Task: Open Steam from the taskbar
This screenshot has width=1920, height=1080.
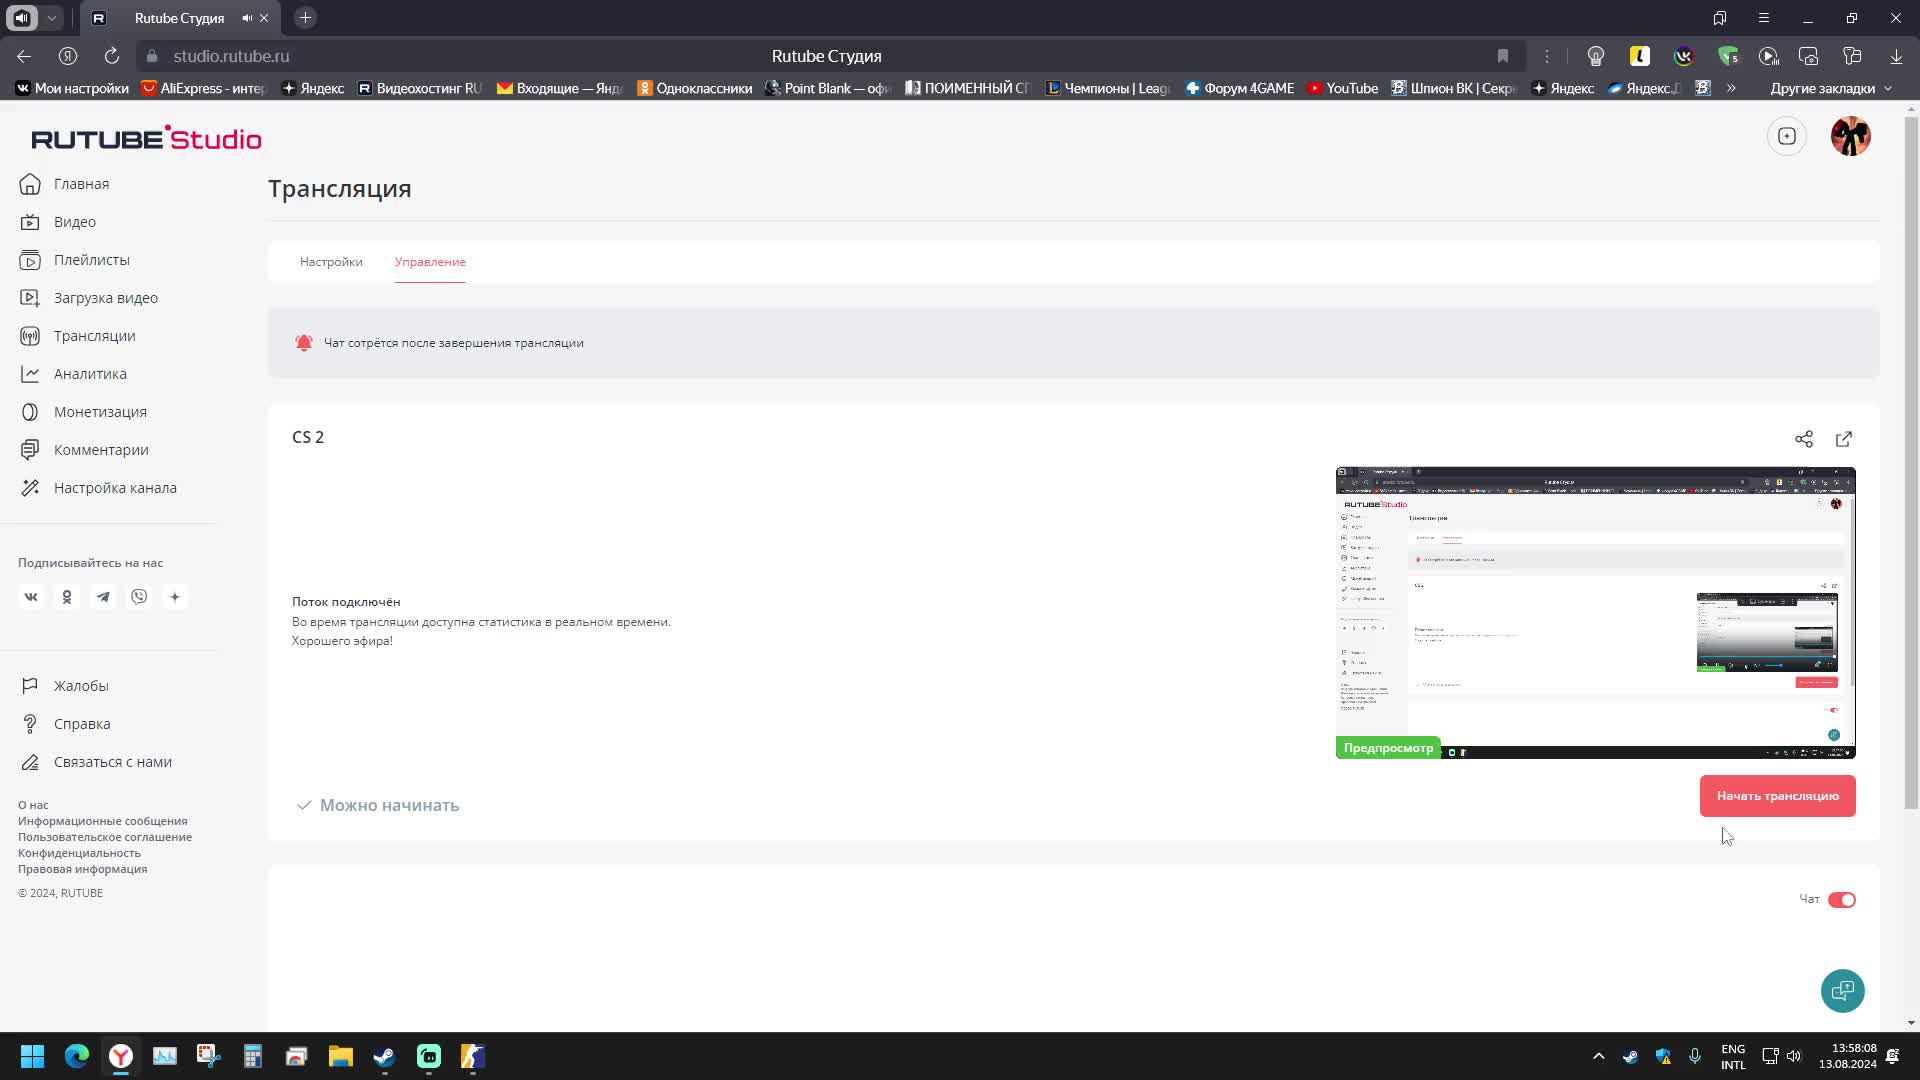Action: click(x=384, y=1056)
